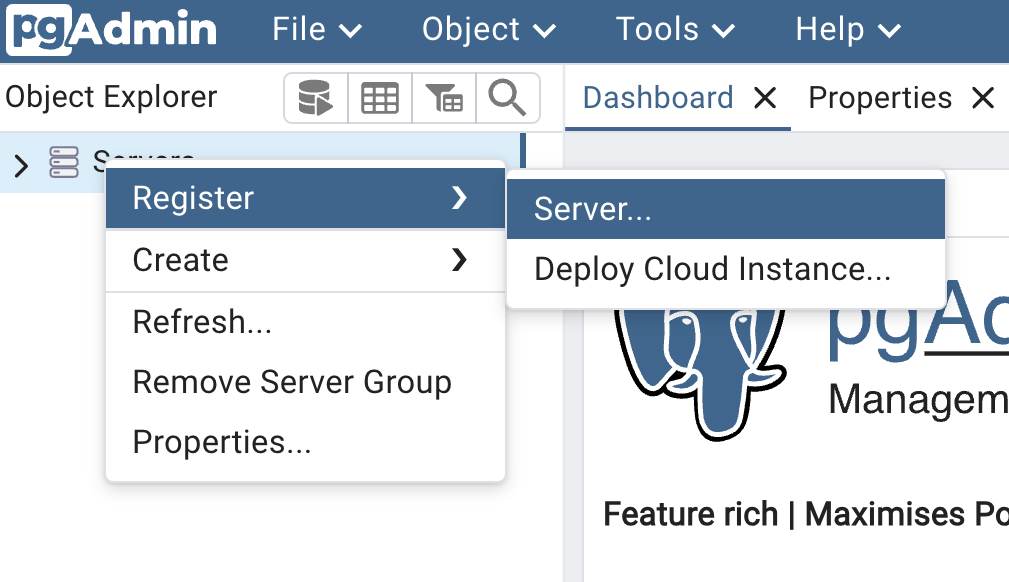The image size is (1009, 582).
Task: Choose Remove Server Group
Action: point(305,382)
